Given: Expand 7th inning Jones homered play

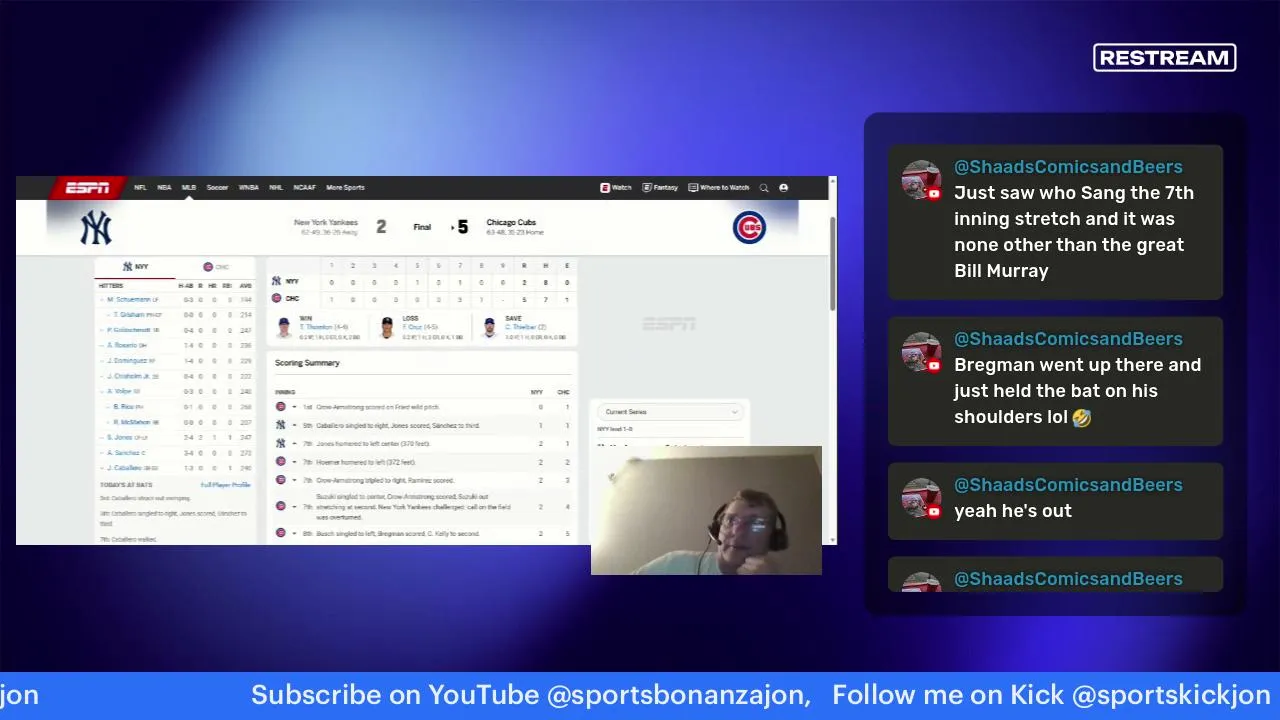Looking at the screenshot, I should point(294,444).
